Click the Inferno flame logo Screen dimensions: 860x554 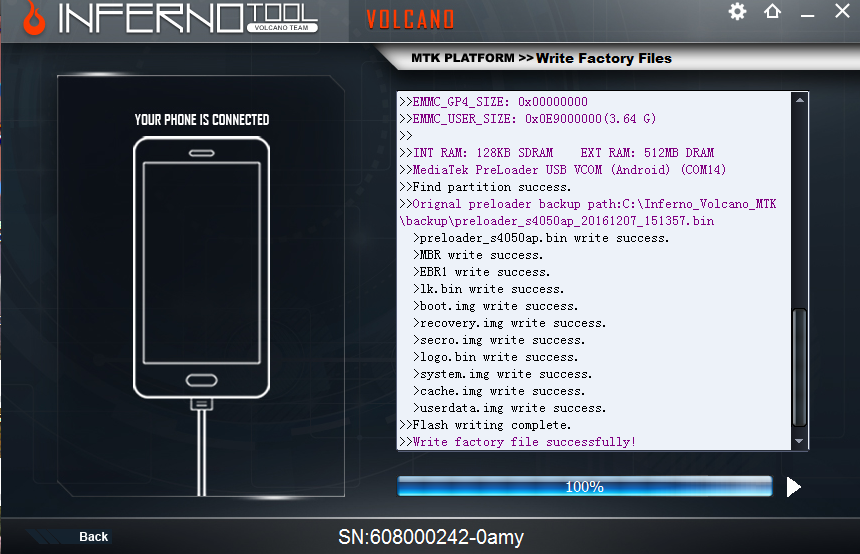point(33,19)
